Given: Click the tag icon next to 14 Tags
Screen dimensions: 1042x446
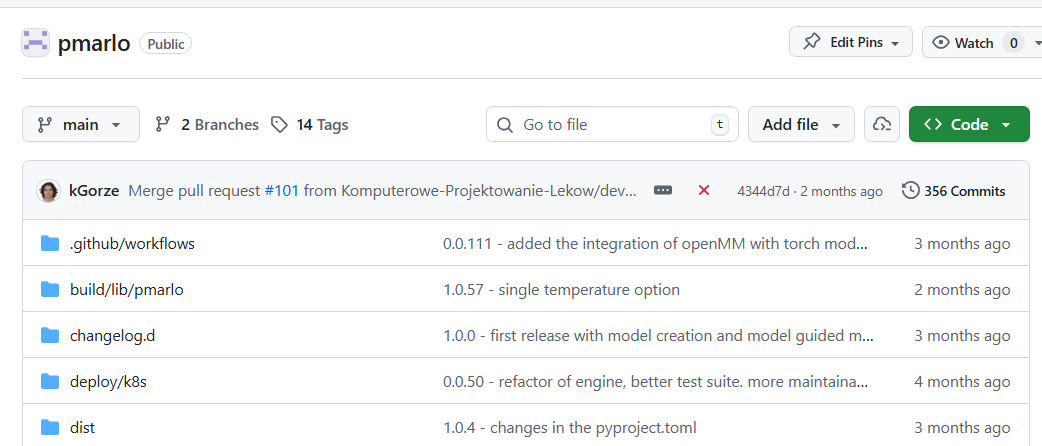Looking at the screenshot, I should [x=279, y=124].
